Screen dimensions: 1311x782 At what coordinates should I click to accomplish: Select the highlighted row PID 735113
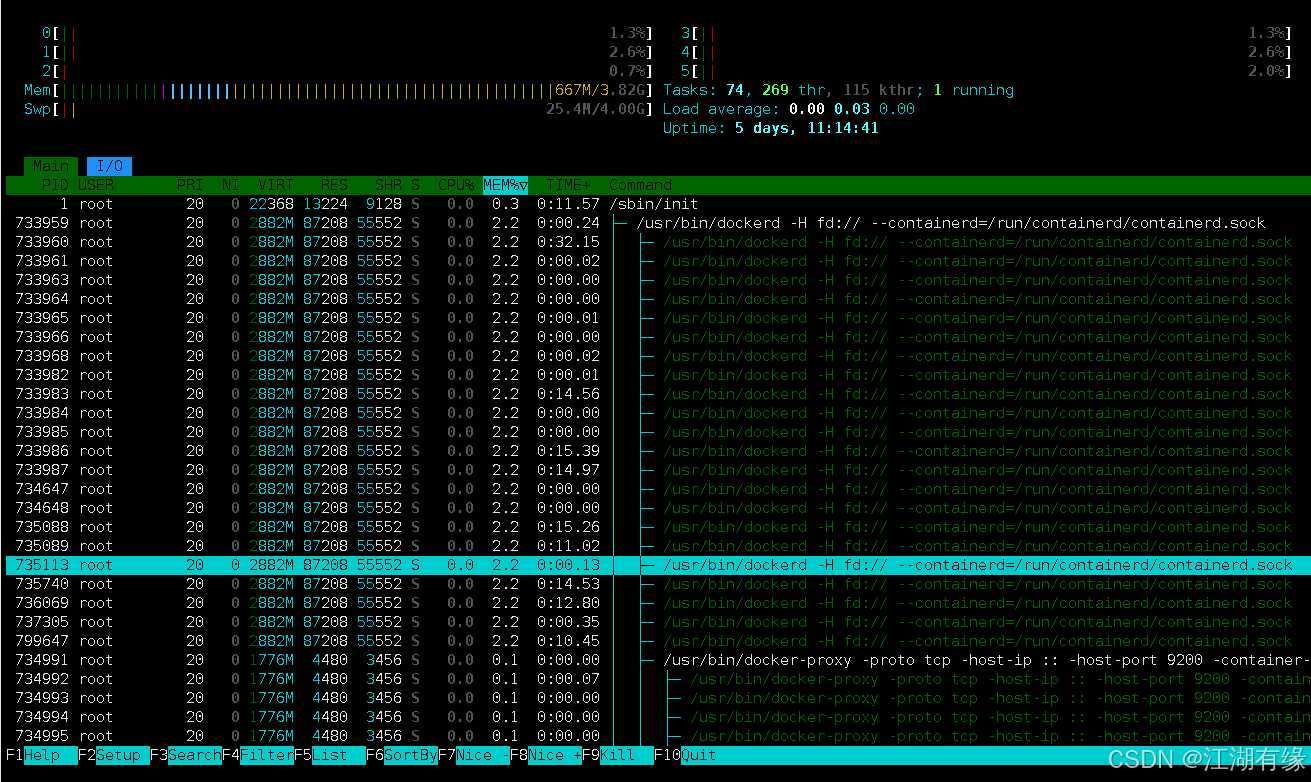(657, 565)
